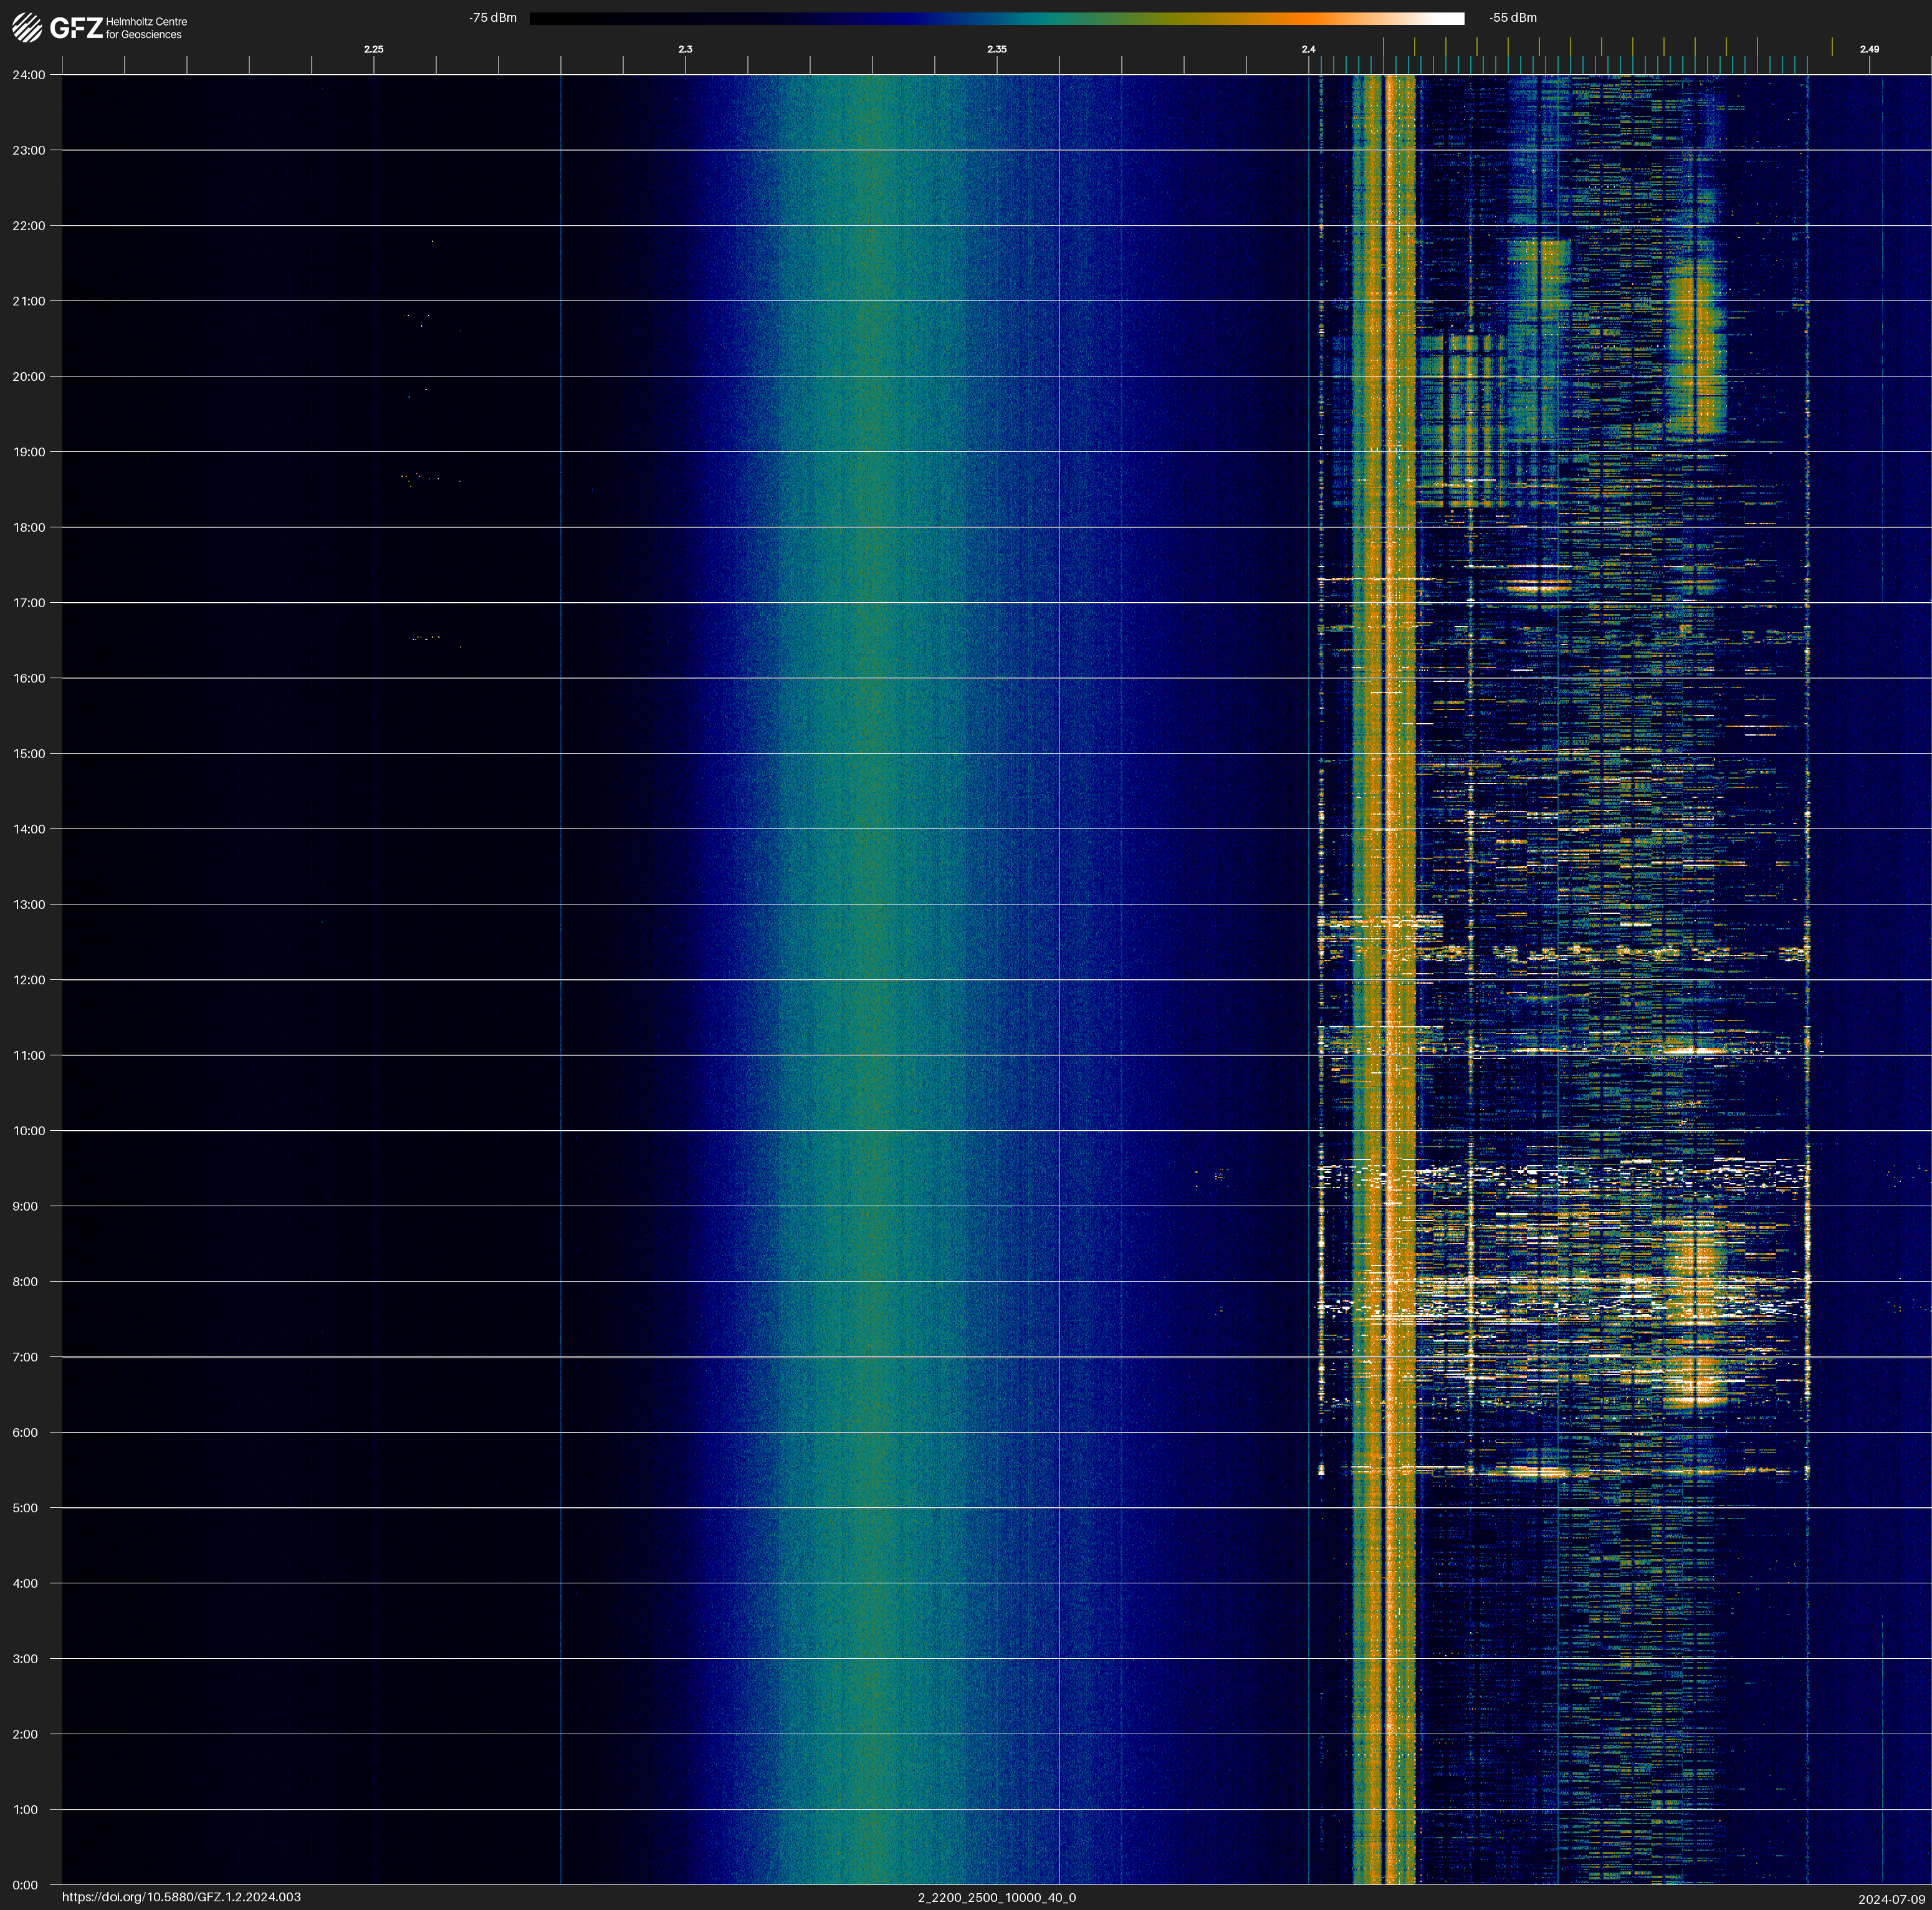The width and height of the screenshot is (1932, 1910).
Task: Click the color scale gradient bar
Action: coord(996,18)
